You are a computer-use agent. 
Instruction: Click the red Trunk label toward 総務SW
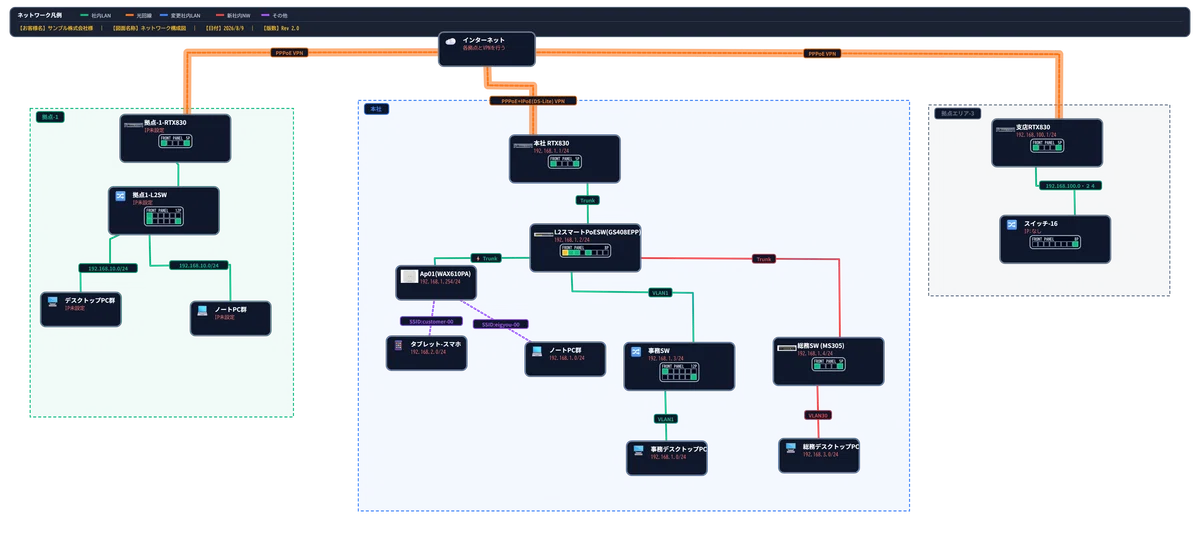pos(765,259)
